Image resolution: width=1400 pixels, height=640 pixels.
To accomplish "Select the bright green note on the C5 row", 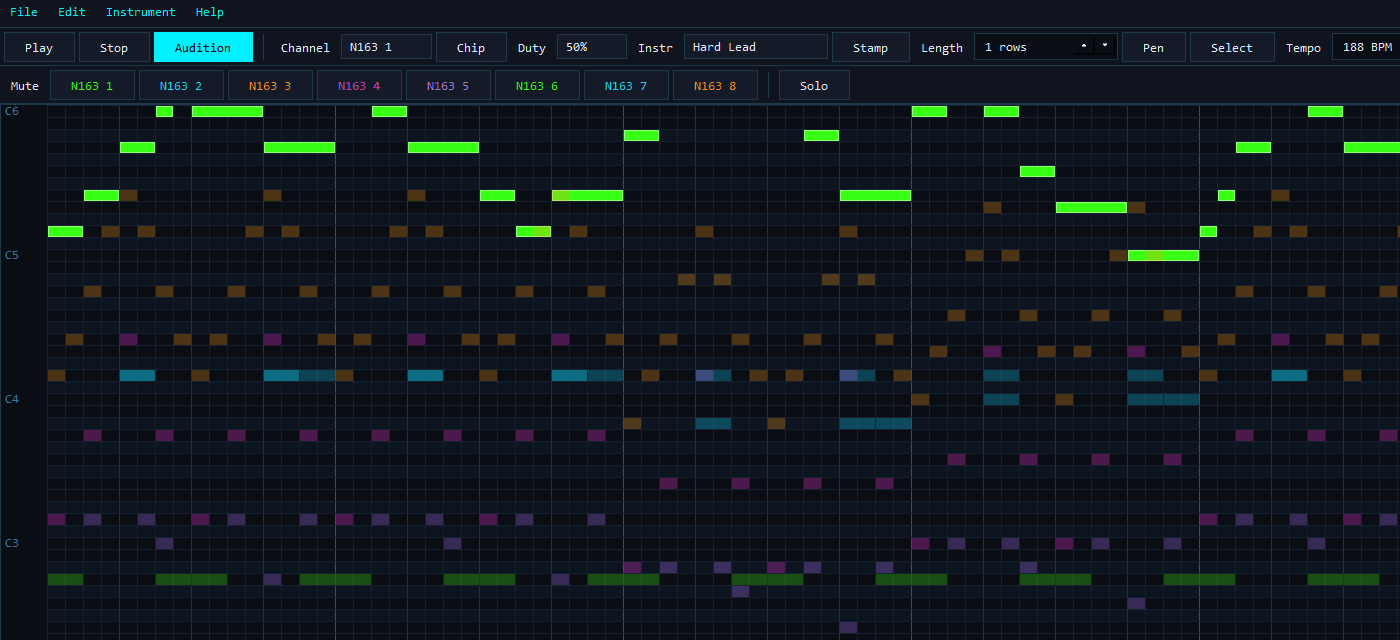I will 1163,255.
